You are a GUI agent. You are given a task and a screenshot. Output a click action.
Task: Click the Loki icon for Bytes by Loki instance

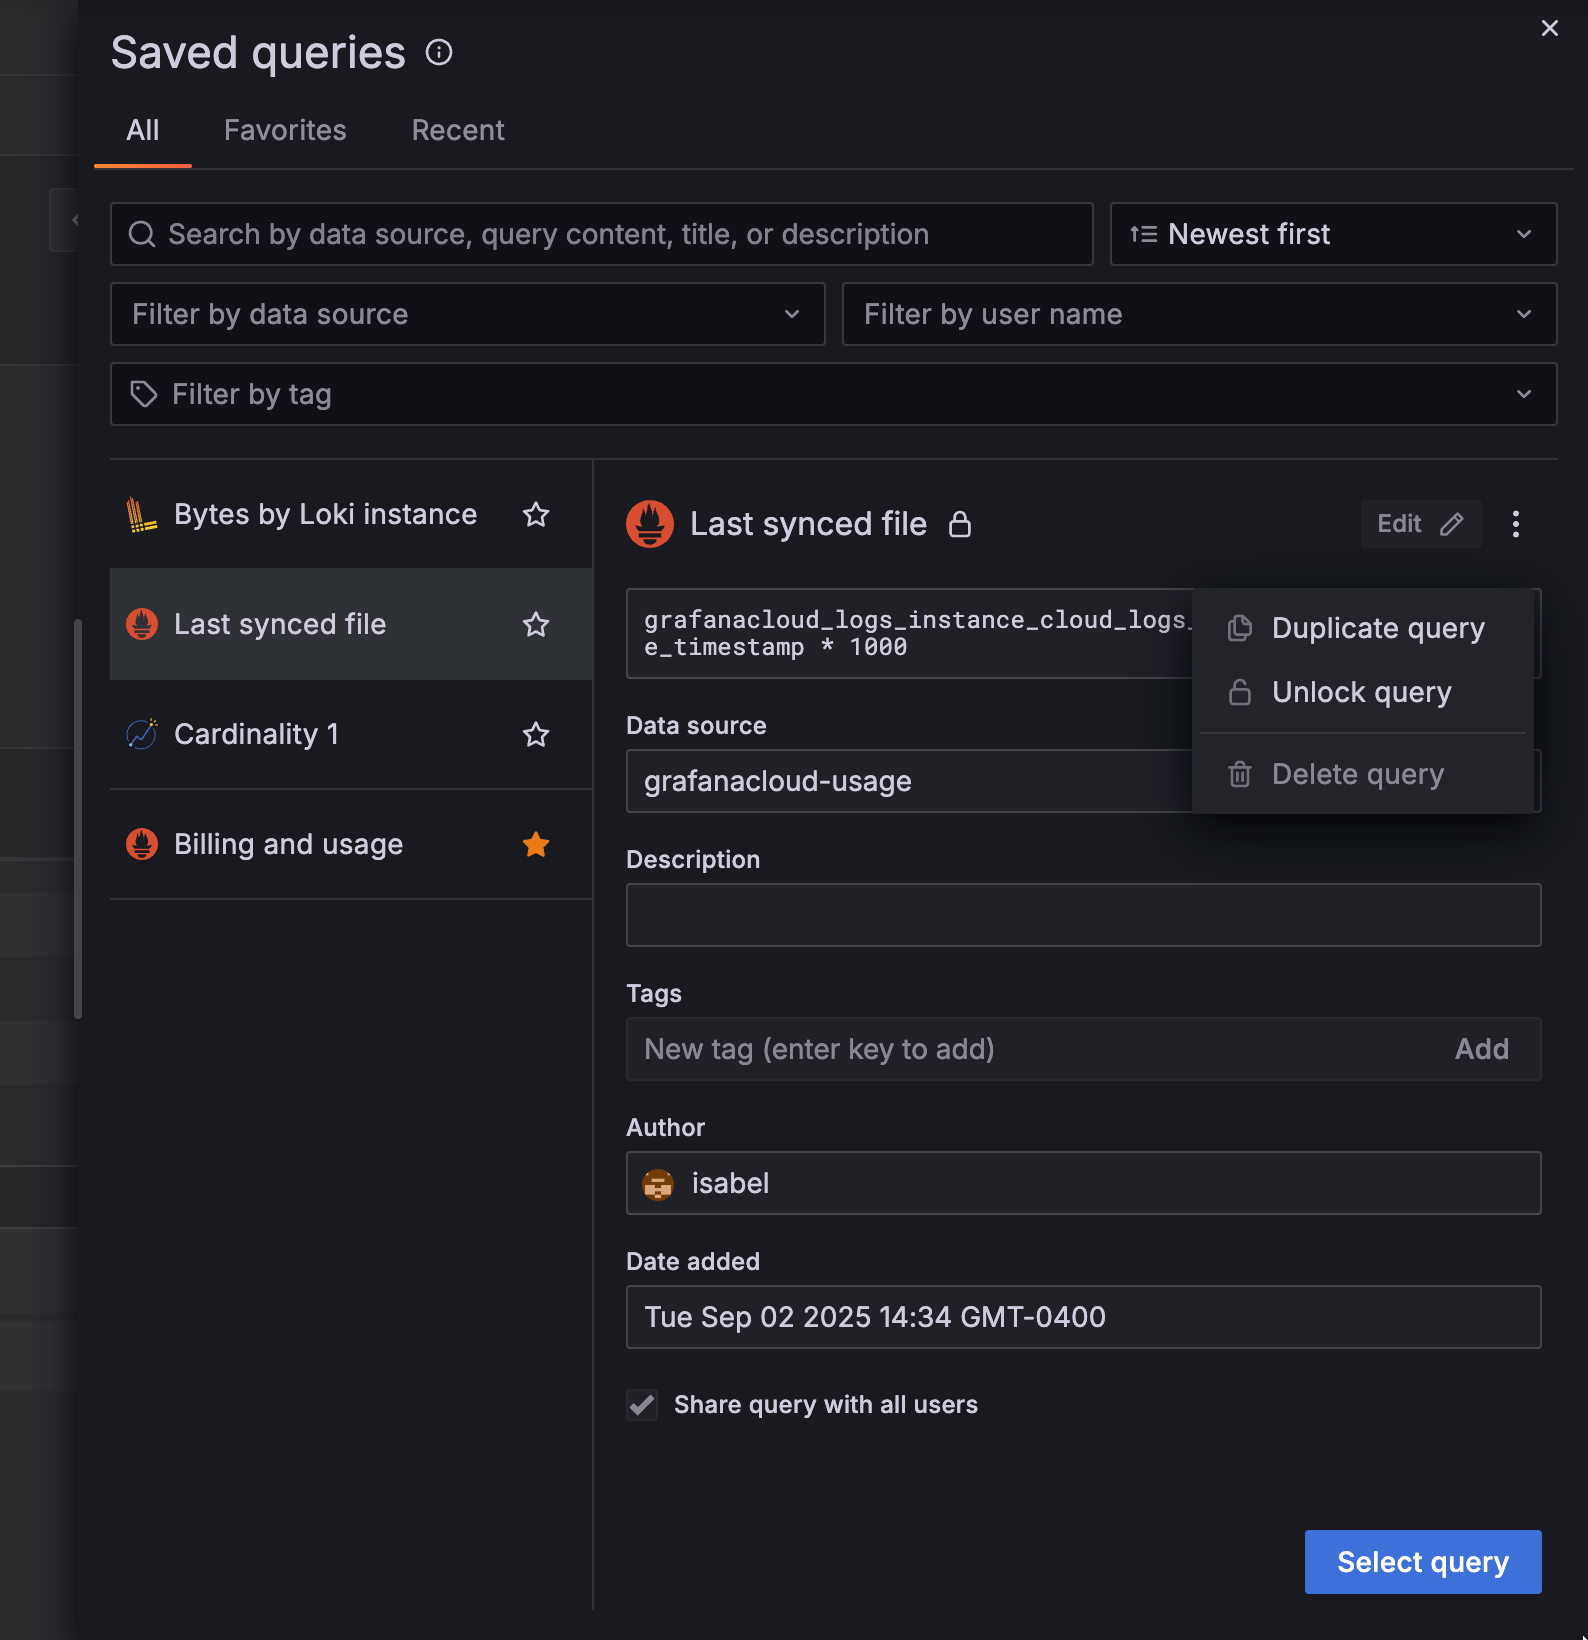141,515
